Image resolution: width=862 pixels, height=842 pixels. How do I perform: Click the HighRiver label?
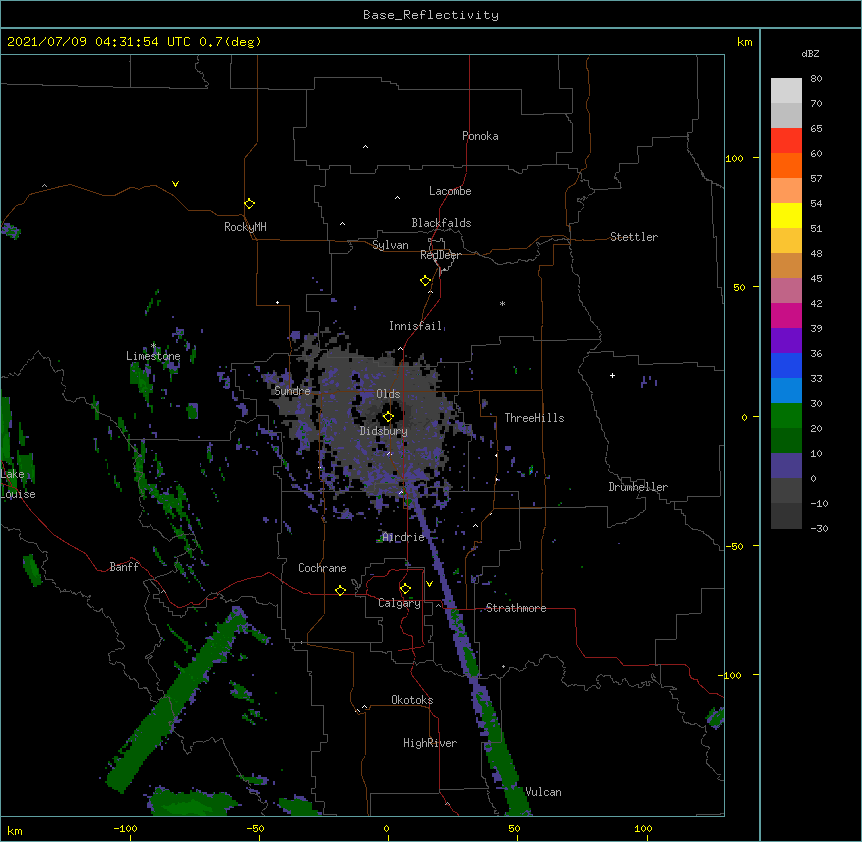click(430, 743)
